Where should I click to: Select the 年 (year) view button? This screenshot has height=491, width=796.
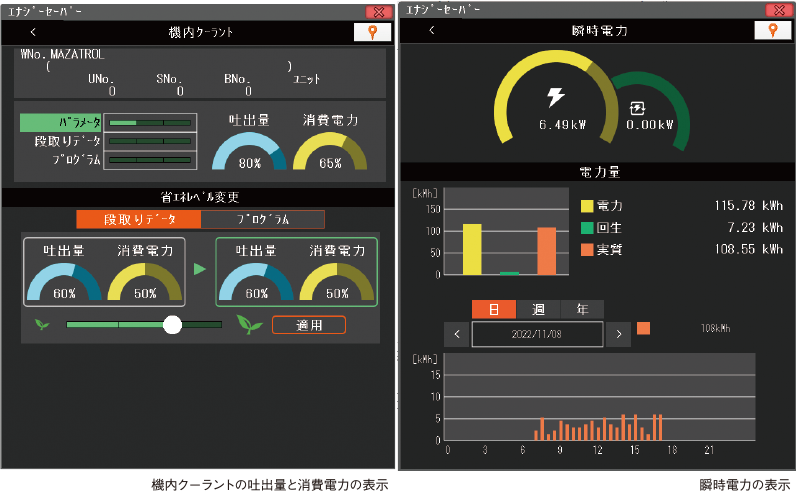[x=581, y=309]
